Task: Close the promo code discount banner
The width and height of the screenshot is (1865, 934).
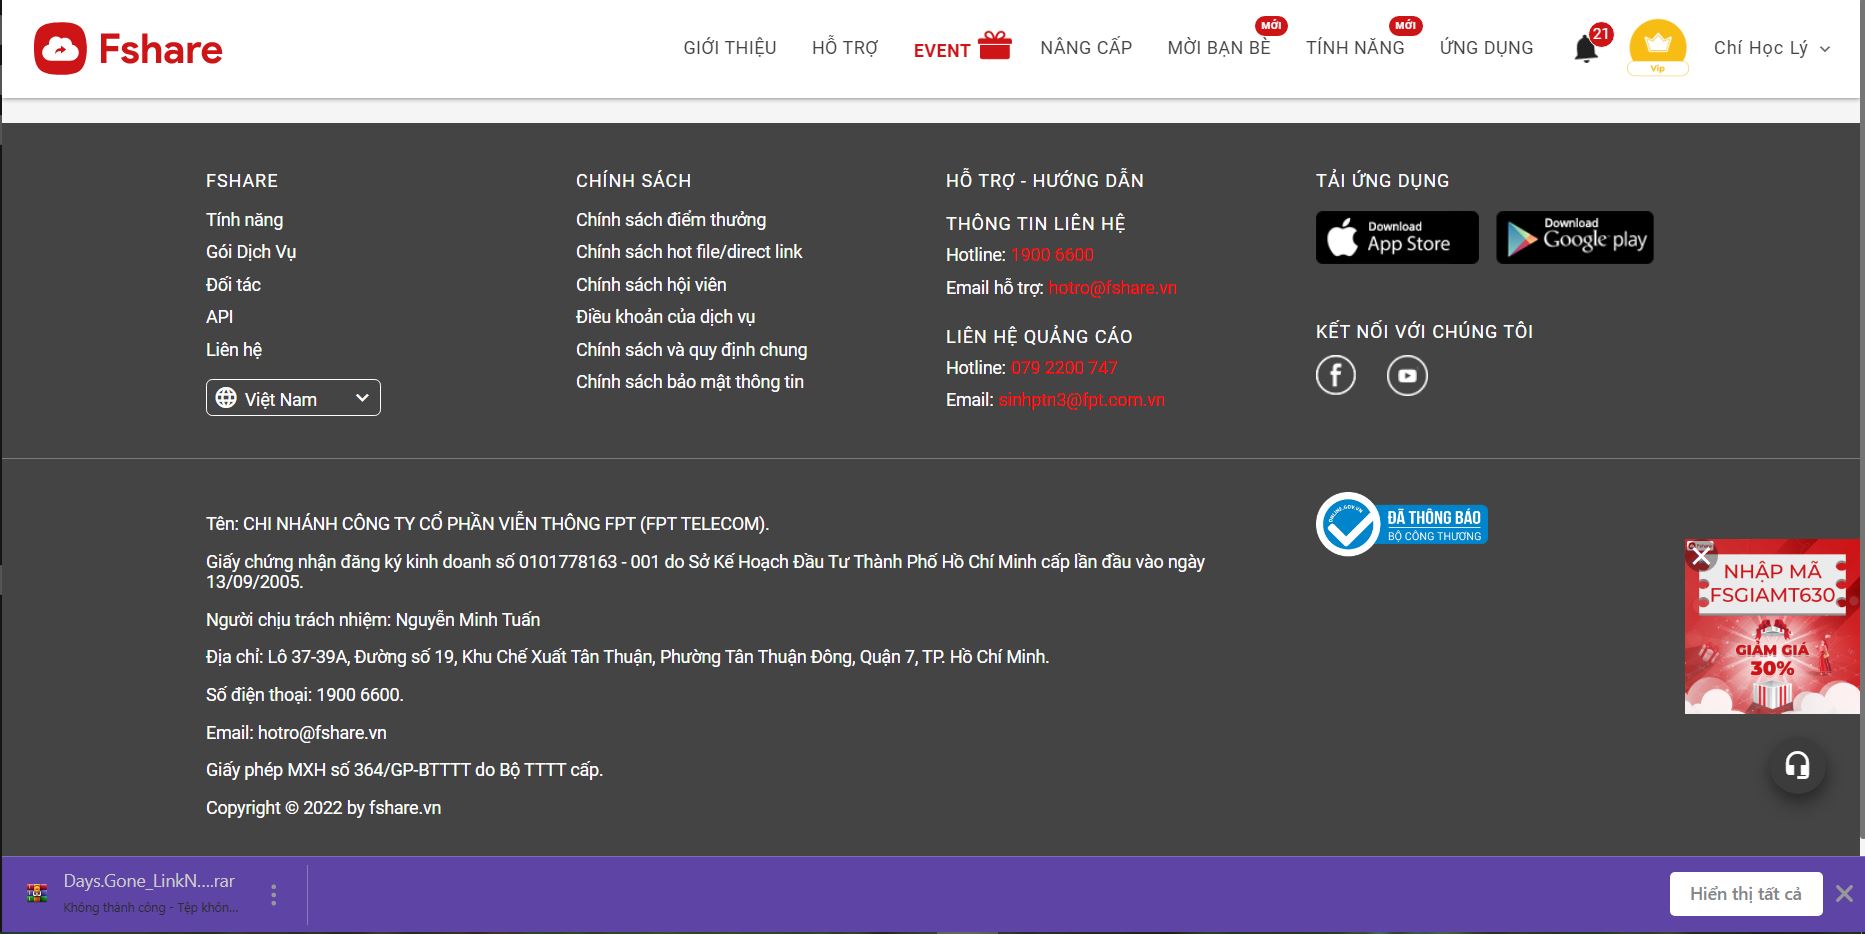Action: (x=1700, y=556)
